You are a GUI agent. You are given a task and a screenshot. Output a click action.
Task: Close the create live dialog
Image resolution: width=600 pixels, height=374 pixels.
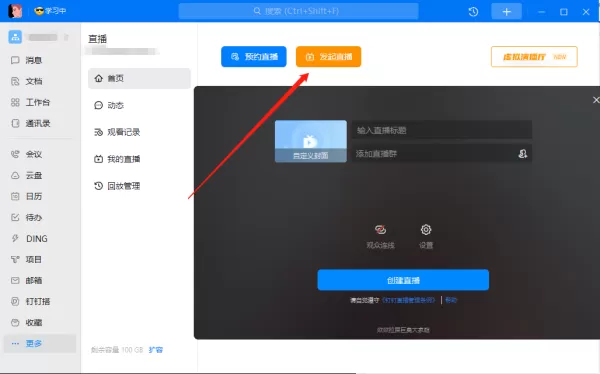596,100
